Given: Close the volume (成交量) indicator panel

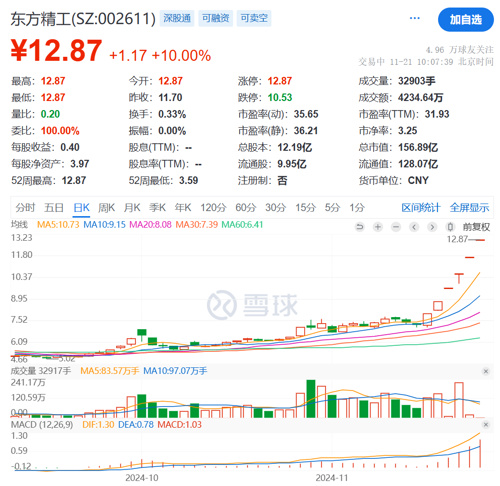Looking at the screenshot, I should coord(486,371).
